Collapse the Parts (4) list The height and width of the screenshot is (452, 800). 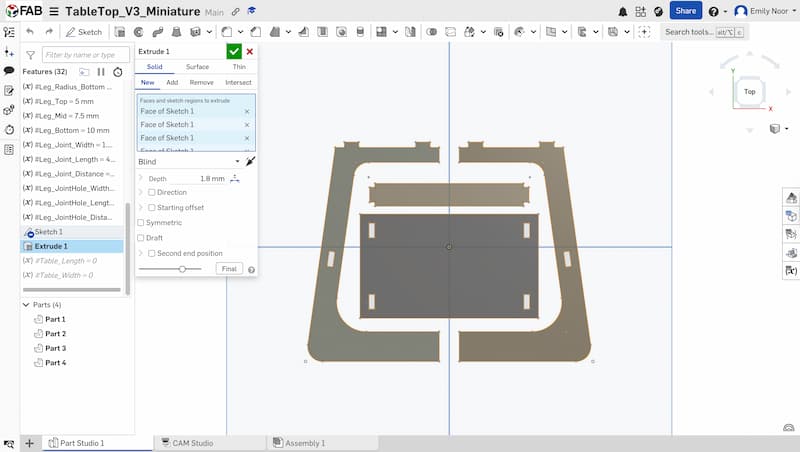pos(26,304)
